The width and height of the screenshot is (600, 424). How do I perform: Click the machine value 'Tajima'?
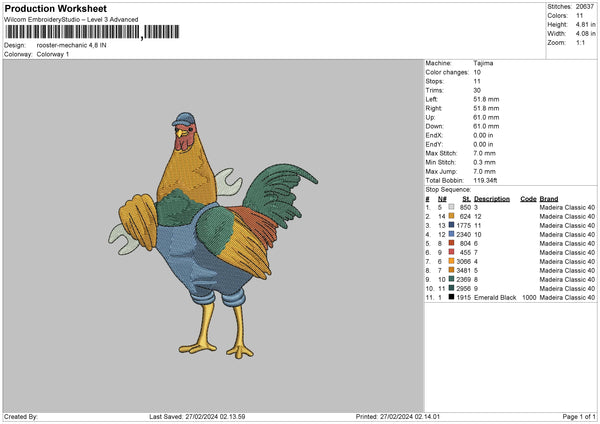[483, 63]
